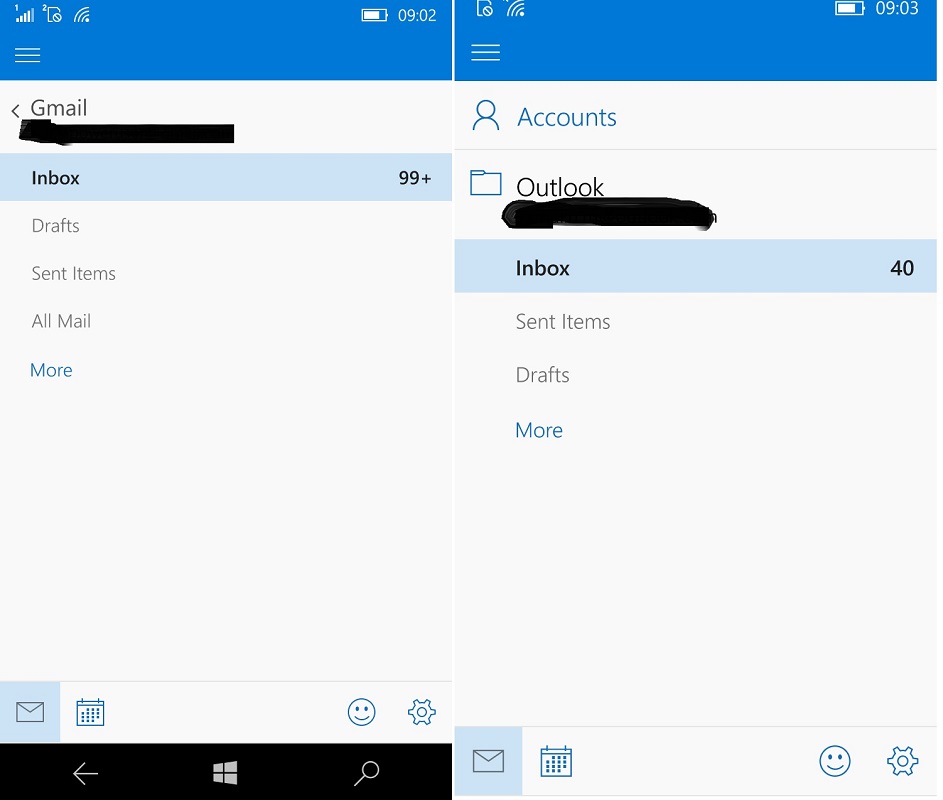Viewport: 943px width, 800px height.
Task: Open feedback smiley in right screen
Action: 835,761
